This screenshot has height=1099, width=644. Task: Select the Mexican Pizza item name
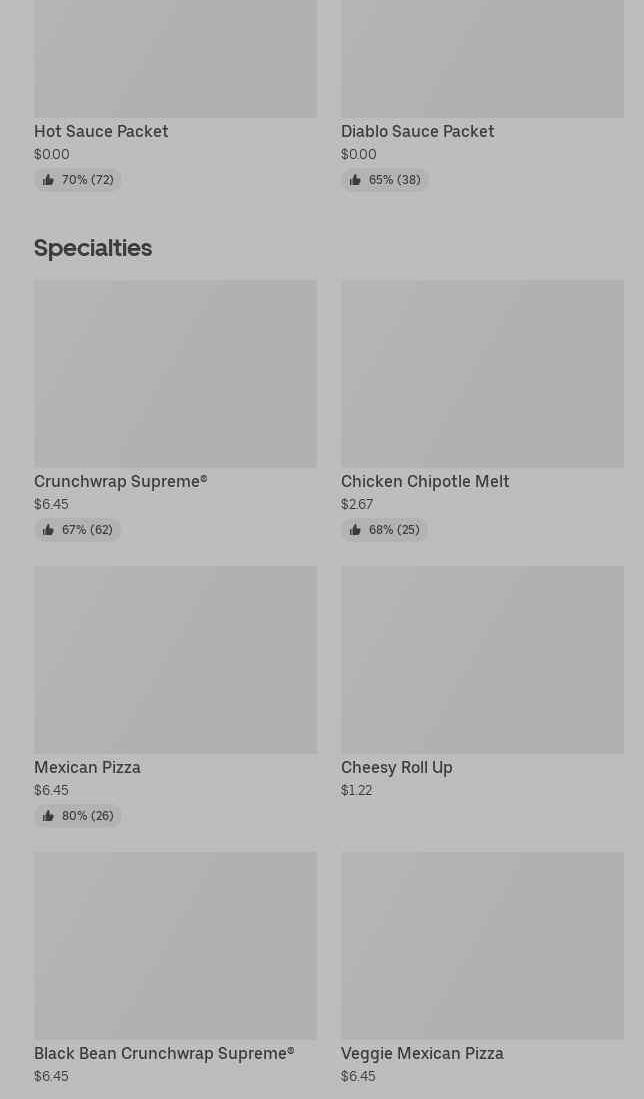coord(87,767)
